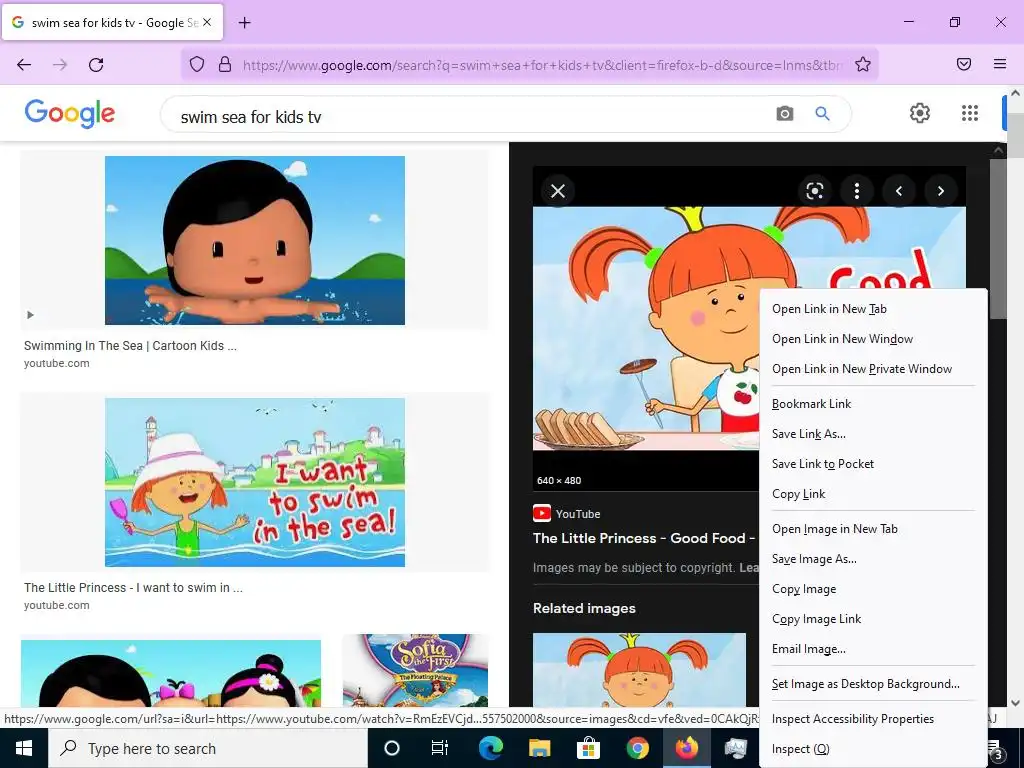Click the site security padlock icon
Viewport: 1024px width, 768px height.
tap(225, 65)
